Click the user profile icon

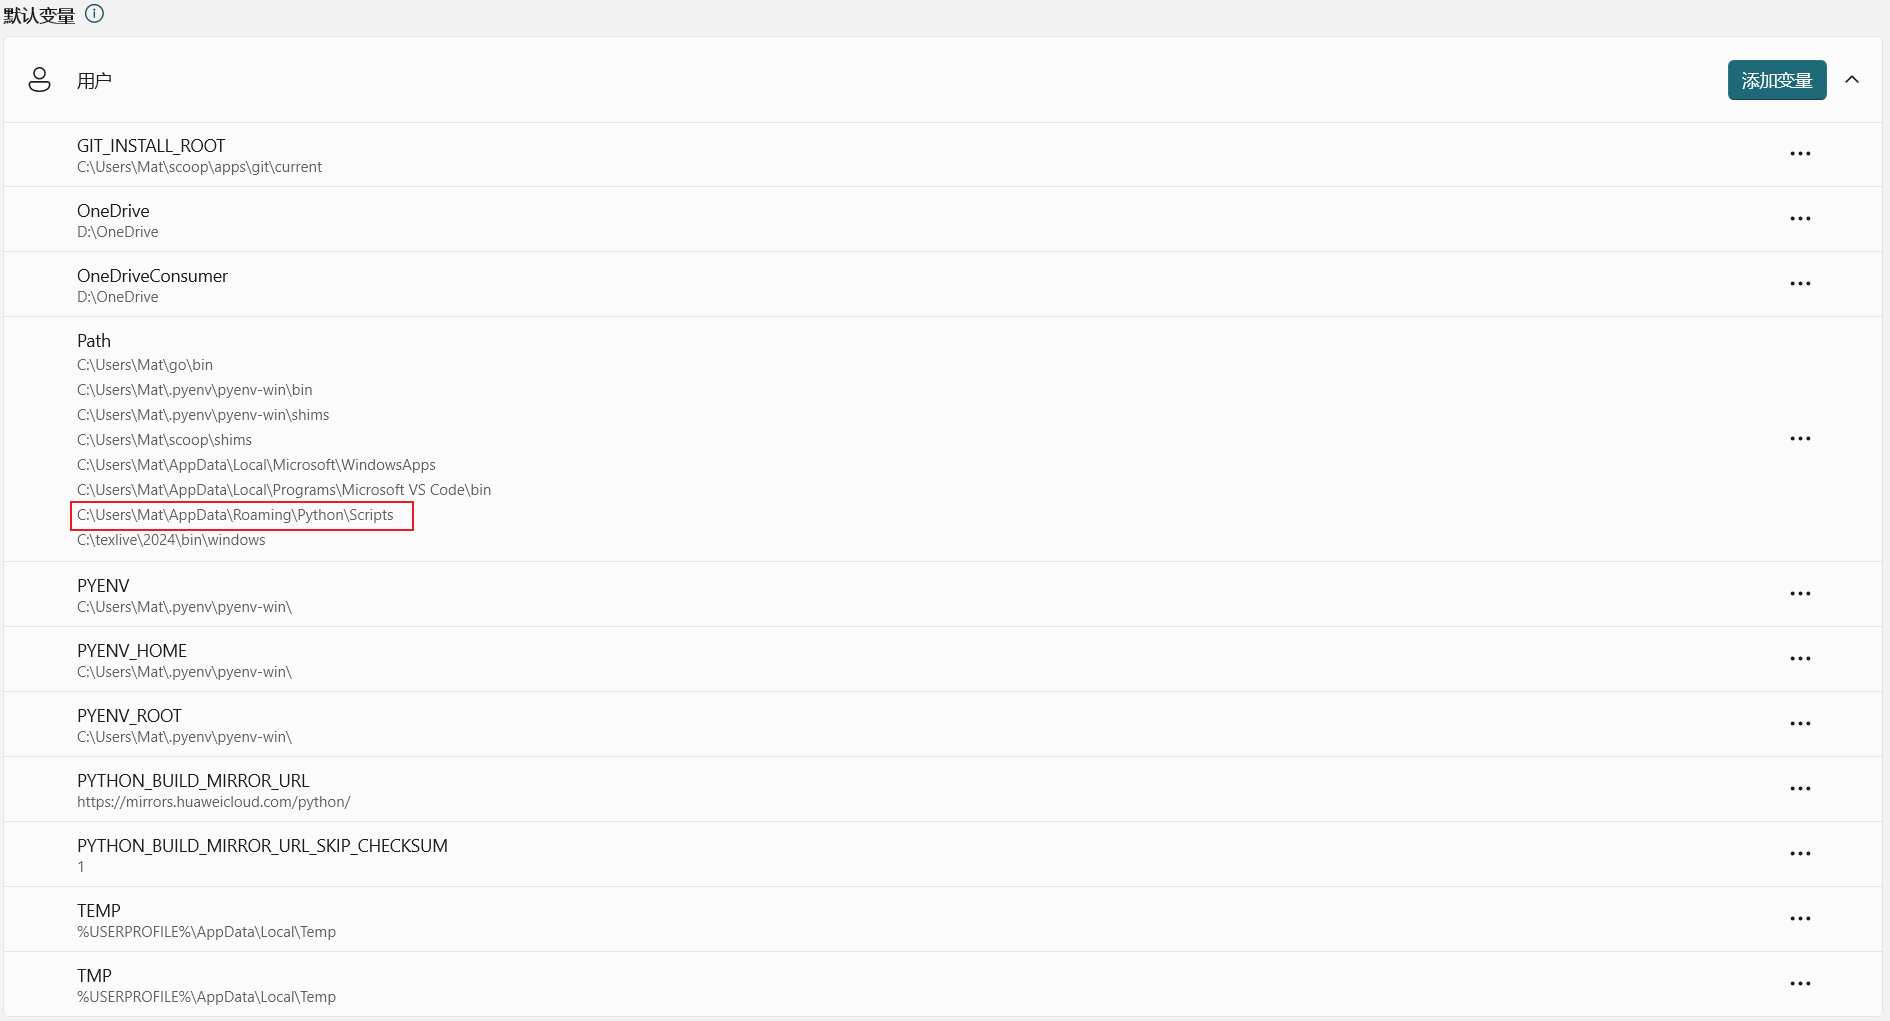tap(39, 80)
